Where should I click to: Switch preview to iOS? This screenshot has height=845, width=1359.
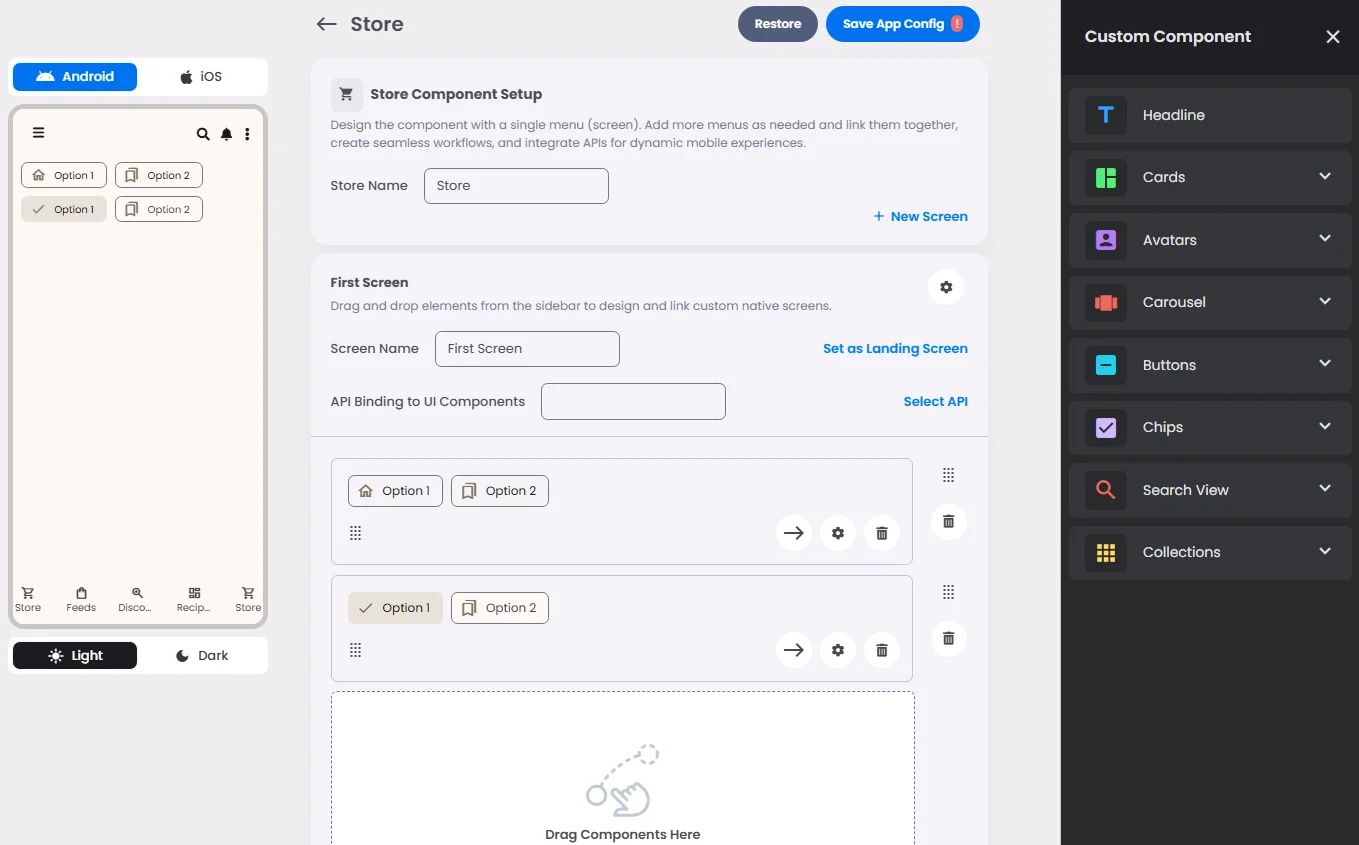click(201, 76)
